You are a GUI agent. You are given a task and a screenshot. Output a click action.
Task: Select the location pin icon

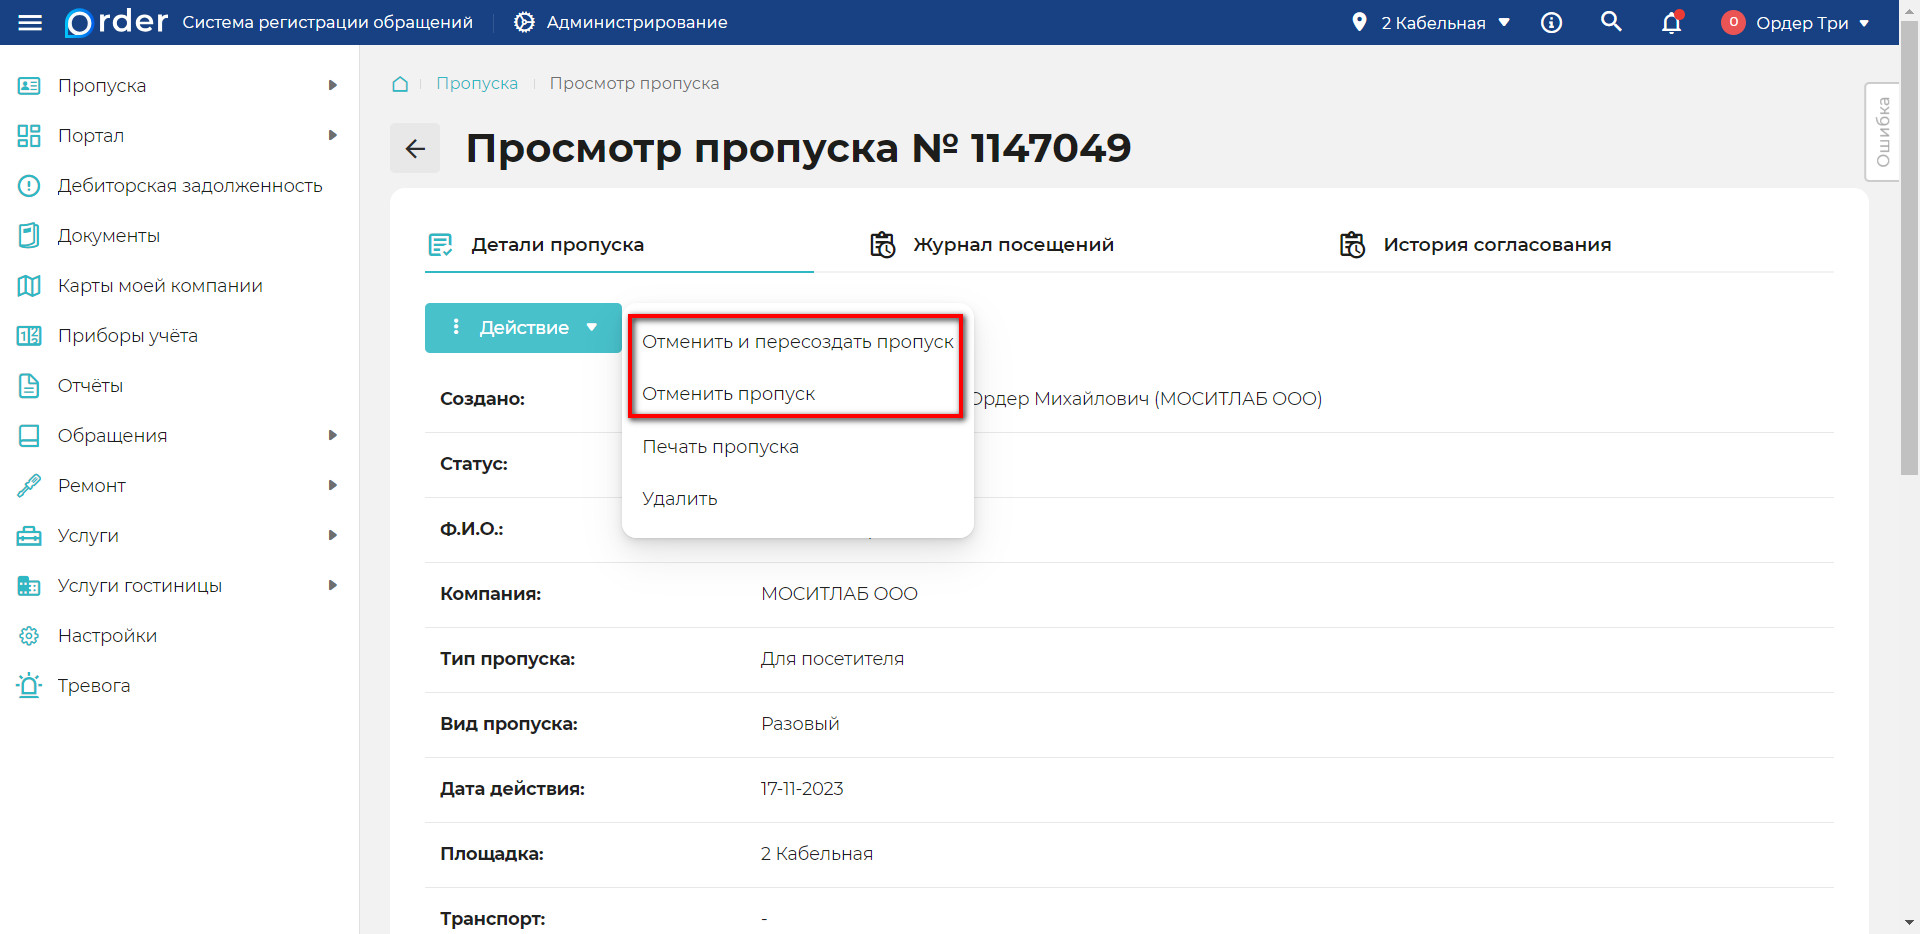[x=1360, y=21]
